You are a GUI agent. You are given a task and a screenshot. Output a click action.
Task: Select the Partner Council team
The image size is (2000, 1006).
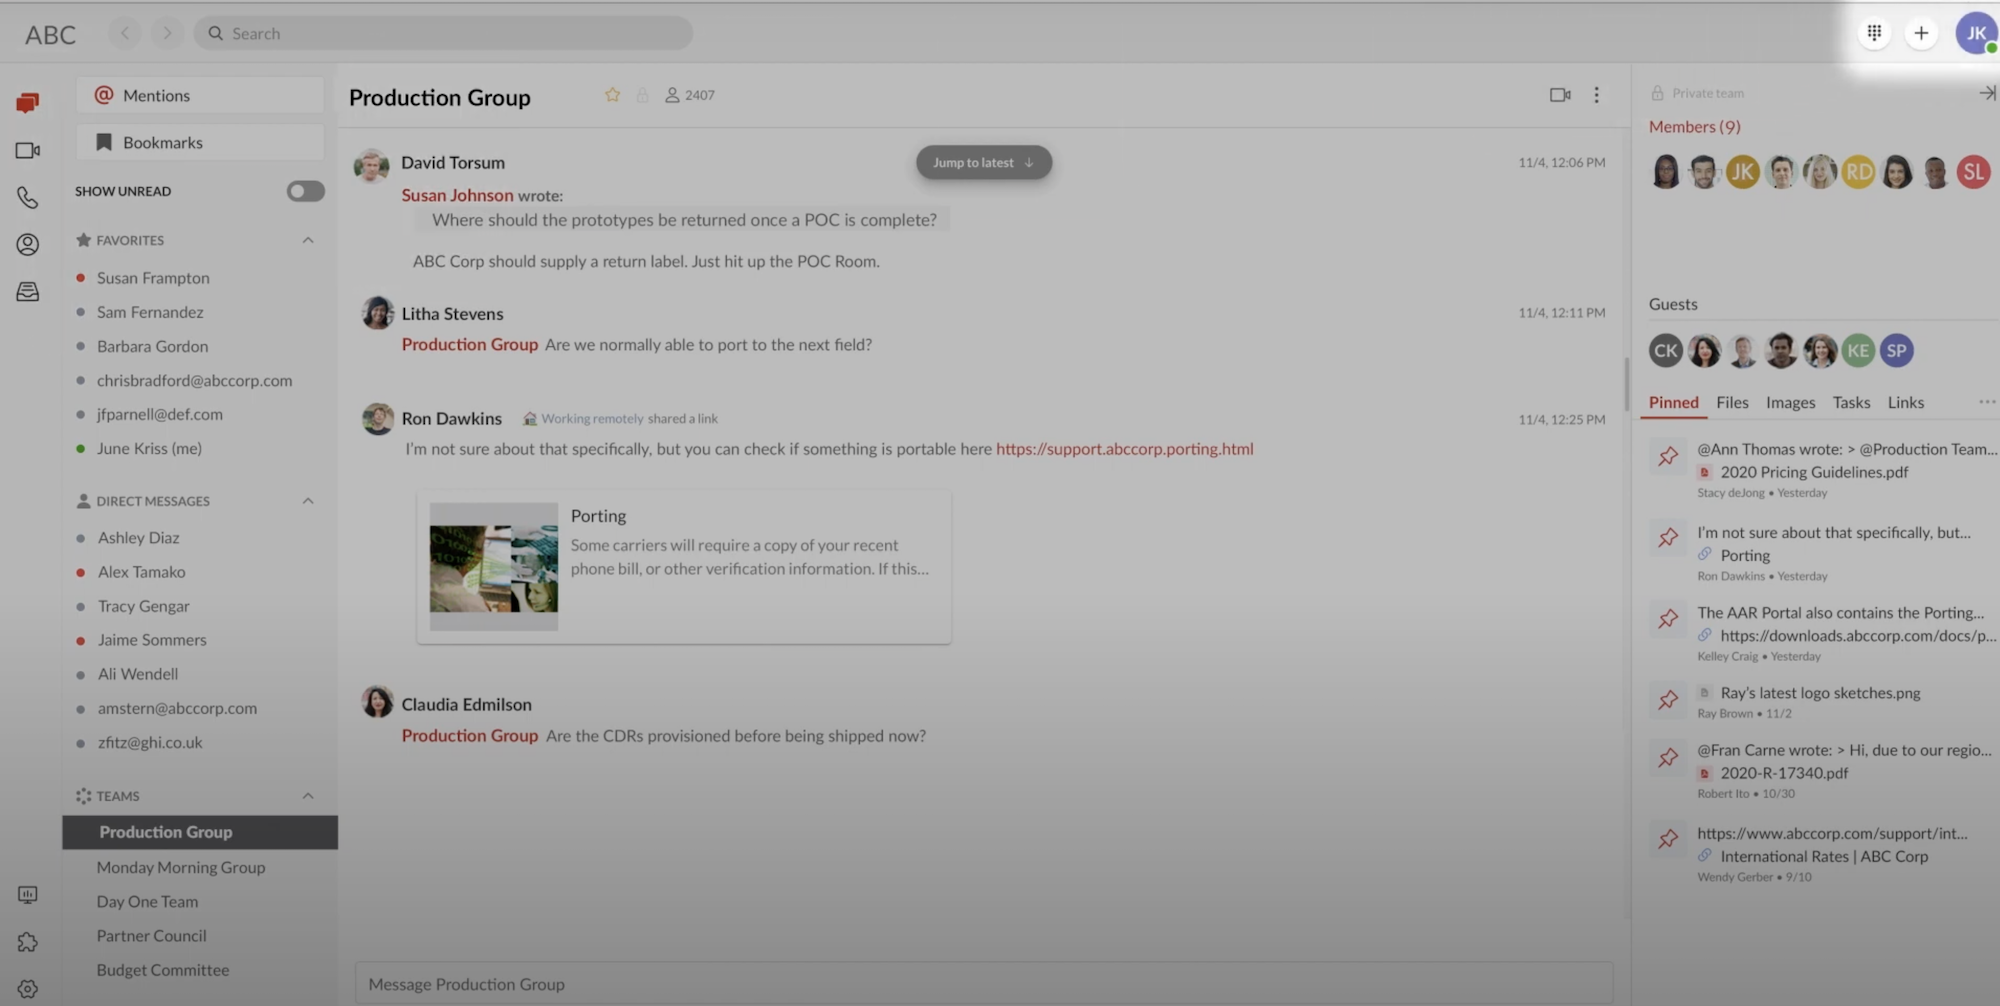(200, 935)
